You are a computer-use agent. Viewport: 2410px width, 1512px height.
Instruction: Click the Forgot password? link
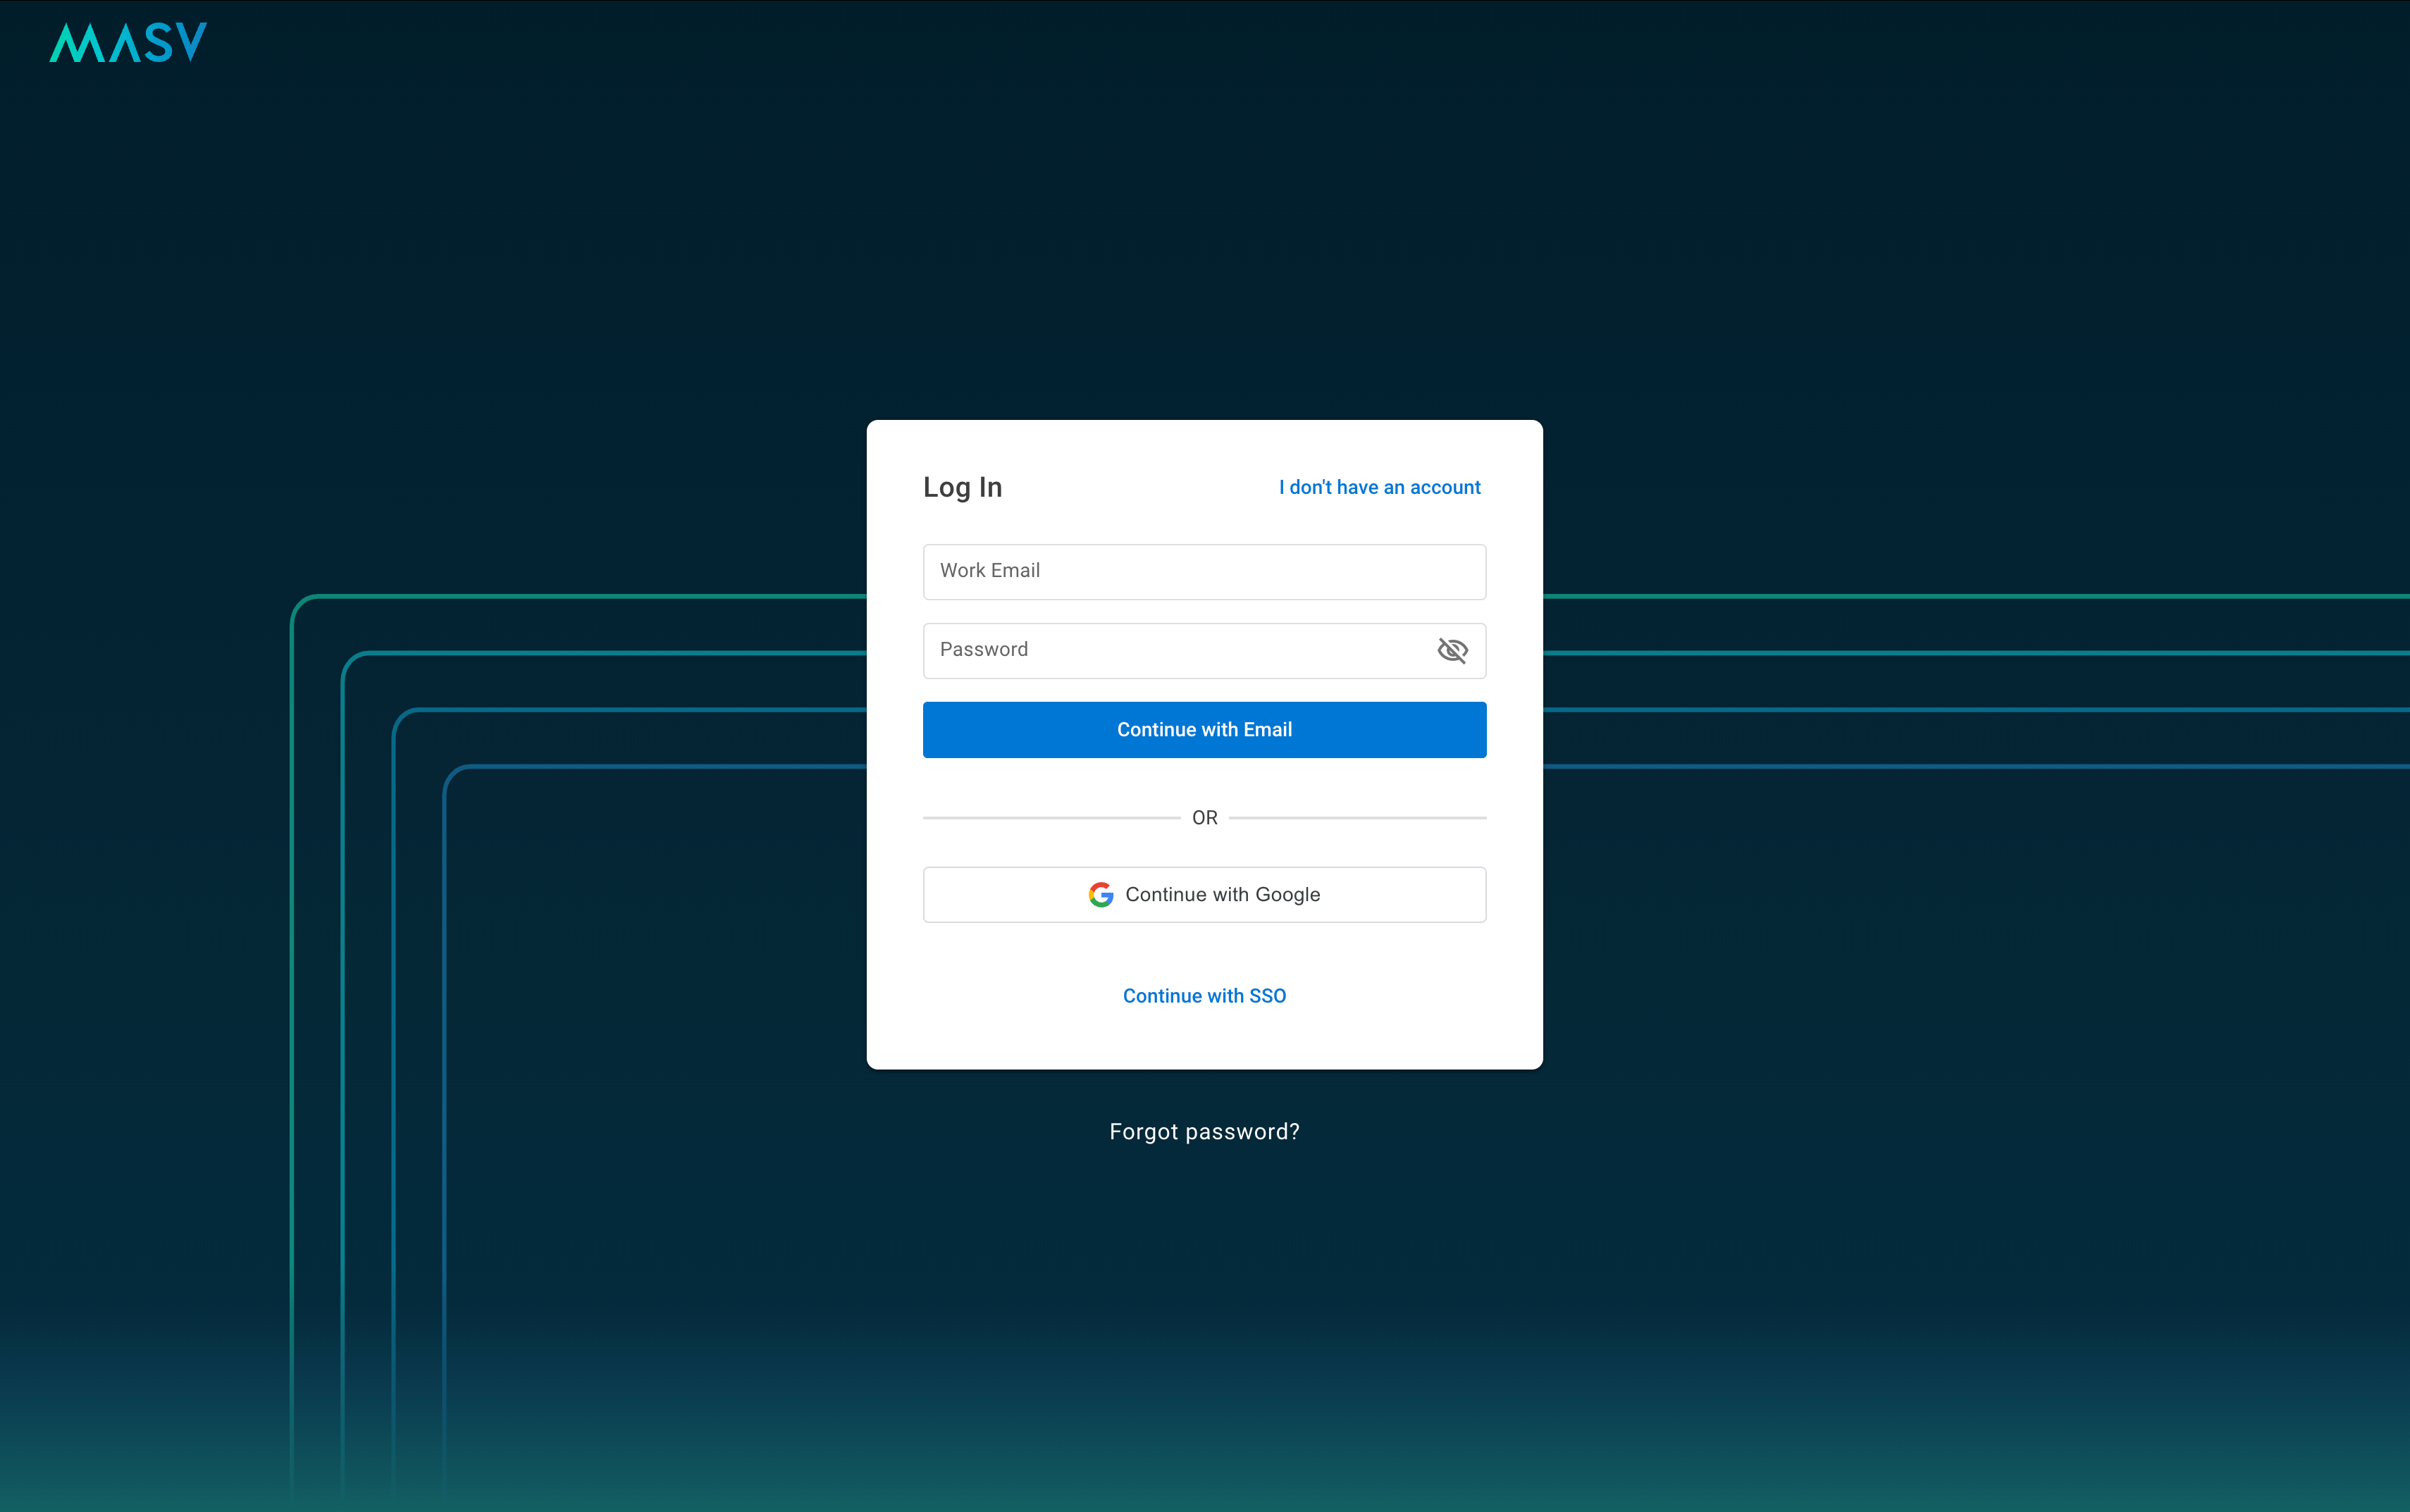coord(1204,1132)
